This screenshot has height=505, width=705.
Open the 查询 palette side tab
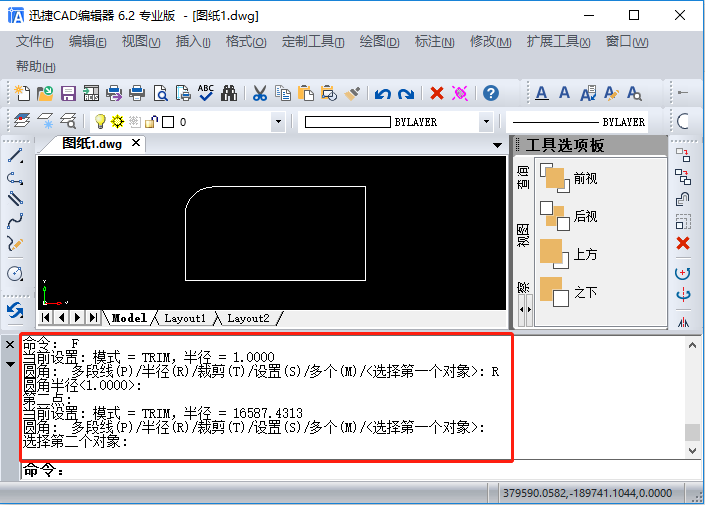[x=523, y=177]
